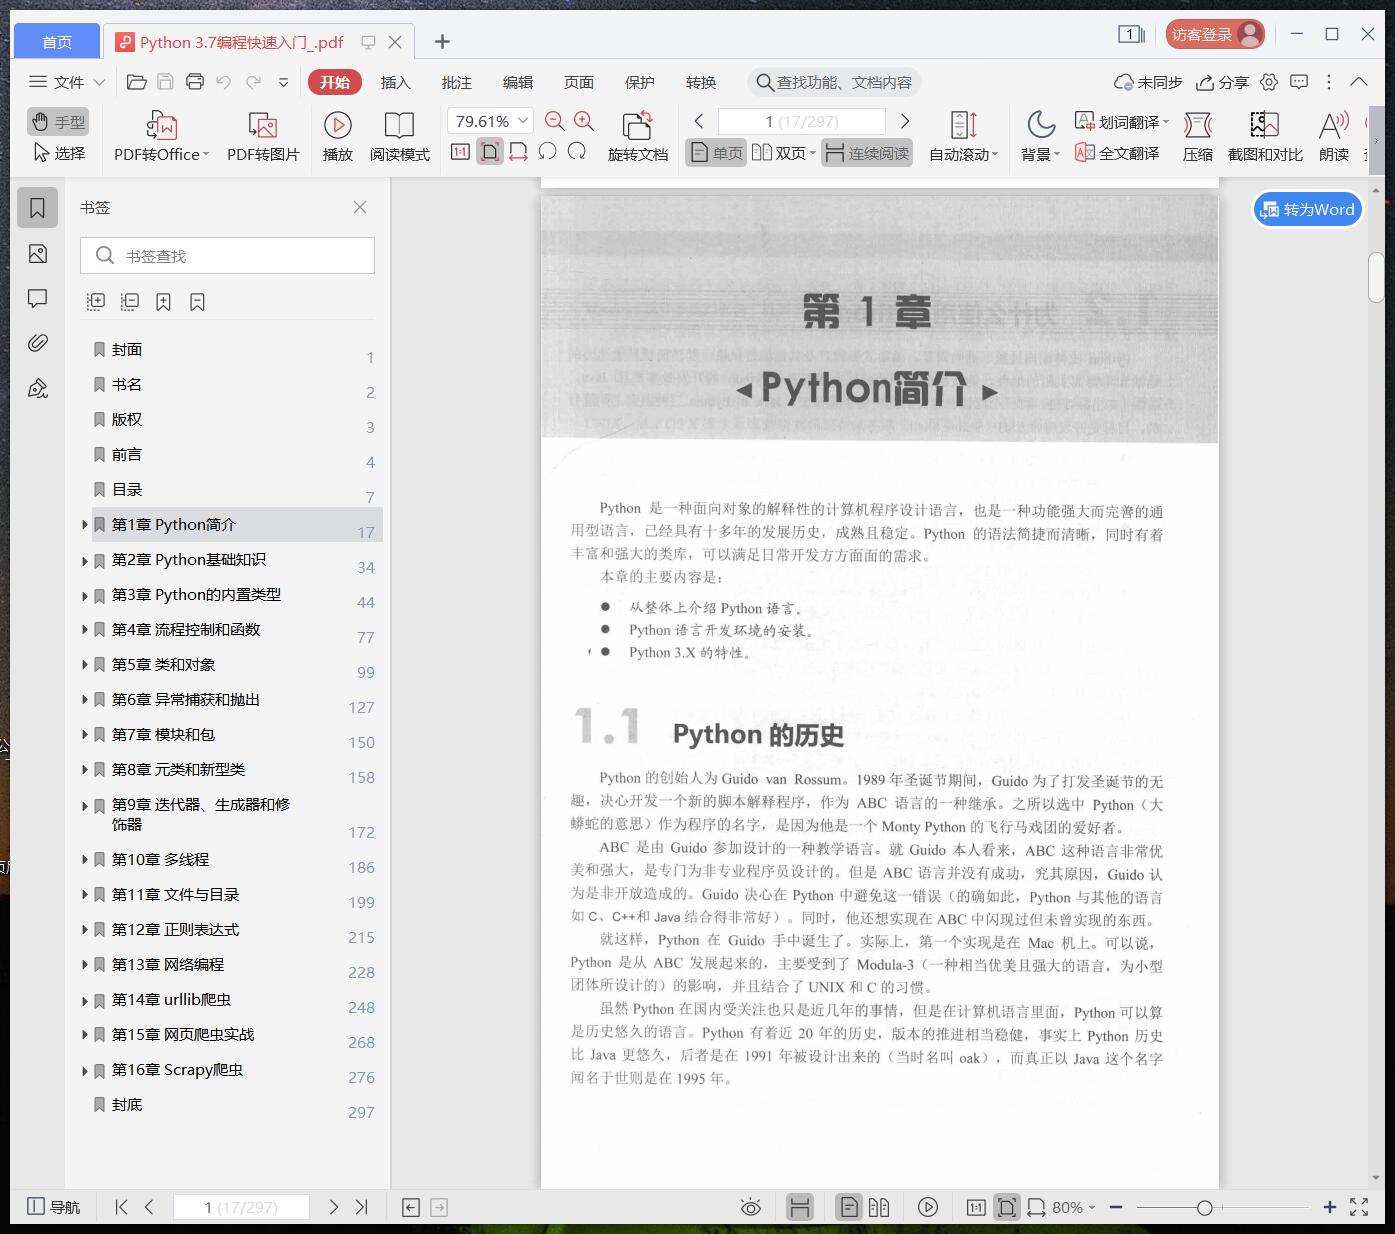Image resolution: width=1395 pixels, height=1234 pixels.
Task: Click the 分享 share button
Action: (x=1223, y=82)
